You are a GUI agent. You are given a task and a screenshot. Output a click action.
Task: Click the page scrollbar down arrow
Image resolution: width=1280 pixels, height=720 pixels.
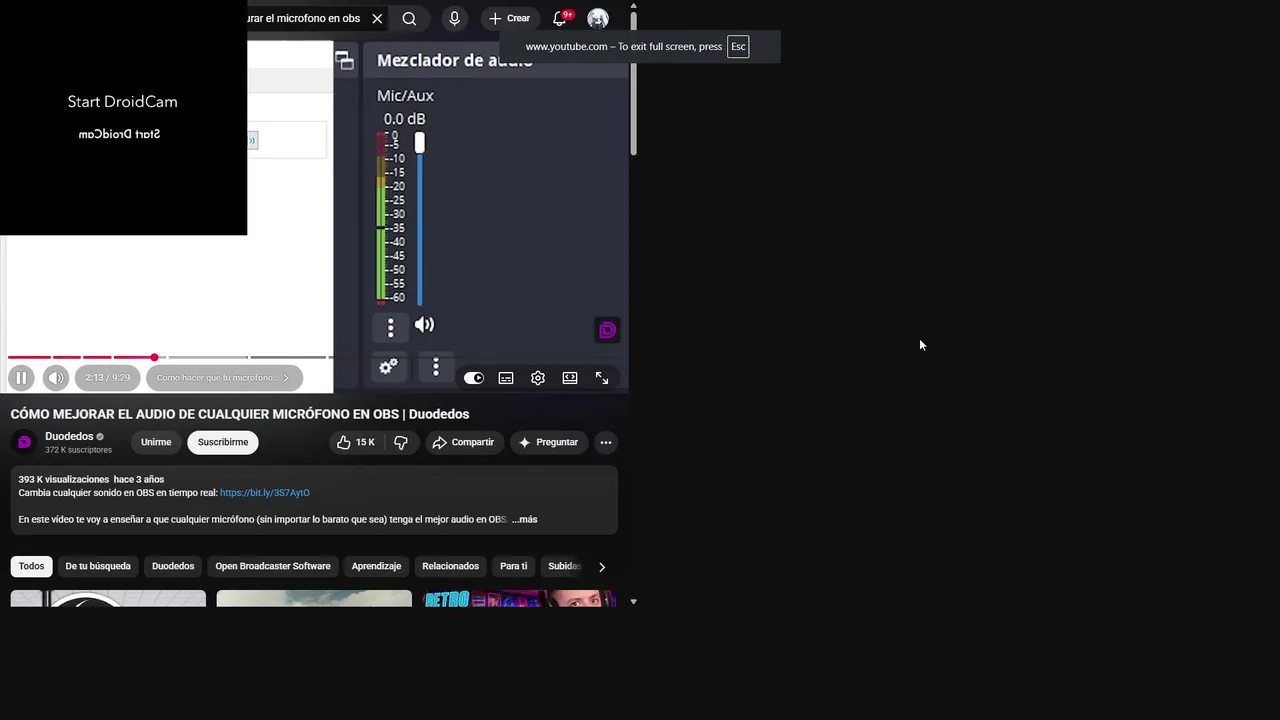[633, 602]
